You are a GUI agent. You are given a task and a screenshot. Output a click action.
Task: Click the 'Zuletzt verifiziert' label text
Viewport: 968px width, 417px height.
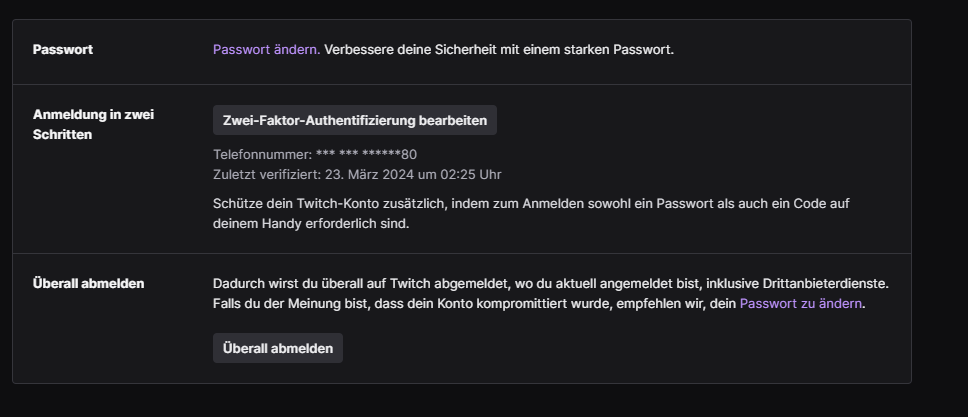267,174
